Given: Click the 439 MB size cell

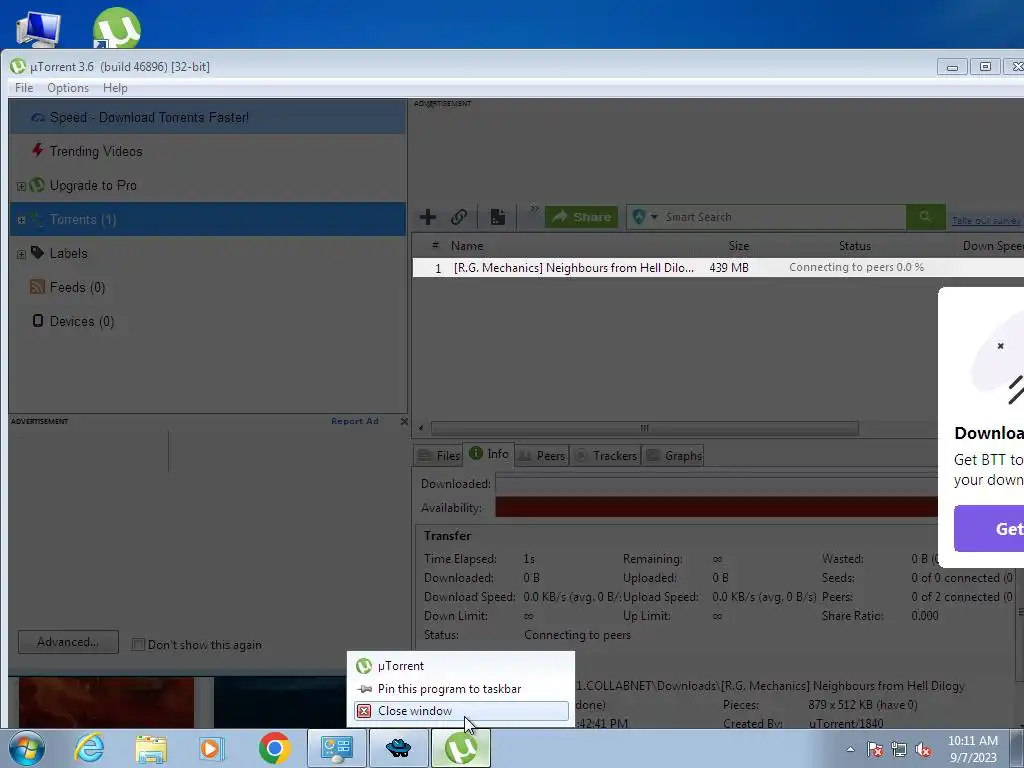Looking at the screenshot, I should pyautogui.click(x=729, y=268).
